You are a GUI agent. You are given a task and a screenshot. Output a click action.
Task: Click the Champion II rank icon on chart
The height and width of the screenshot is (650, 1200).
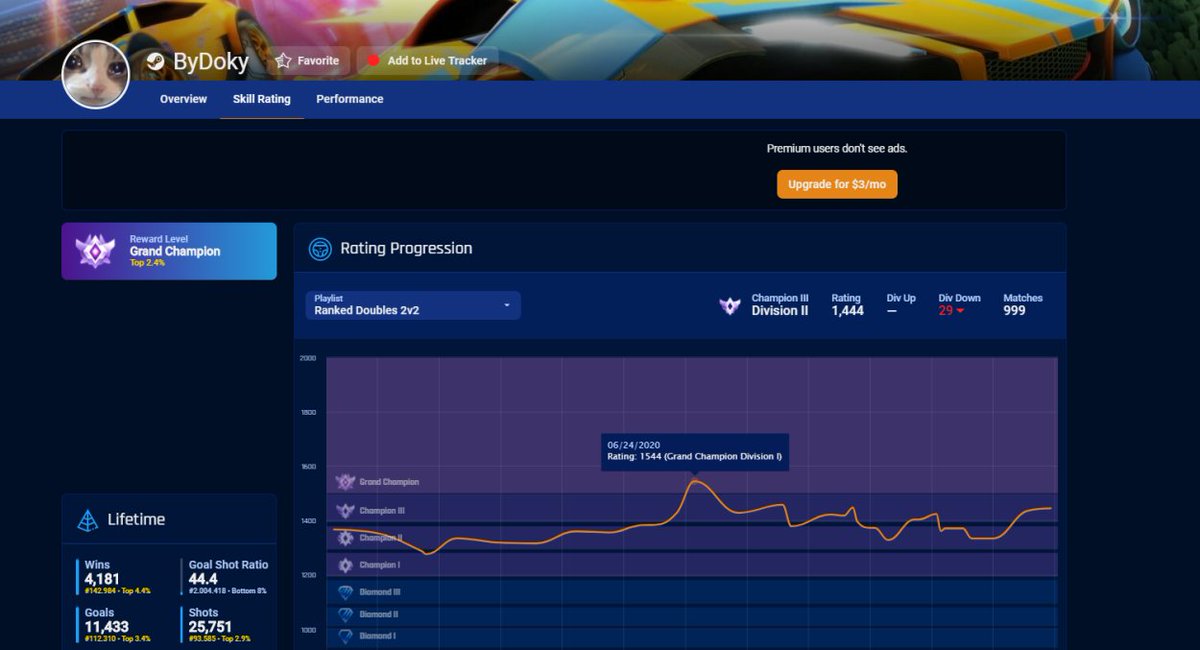346,538
